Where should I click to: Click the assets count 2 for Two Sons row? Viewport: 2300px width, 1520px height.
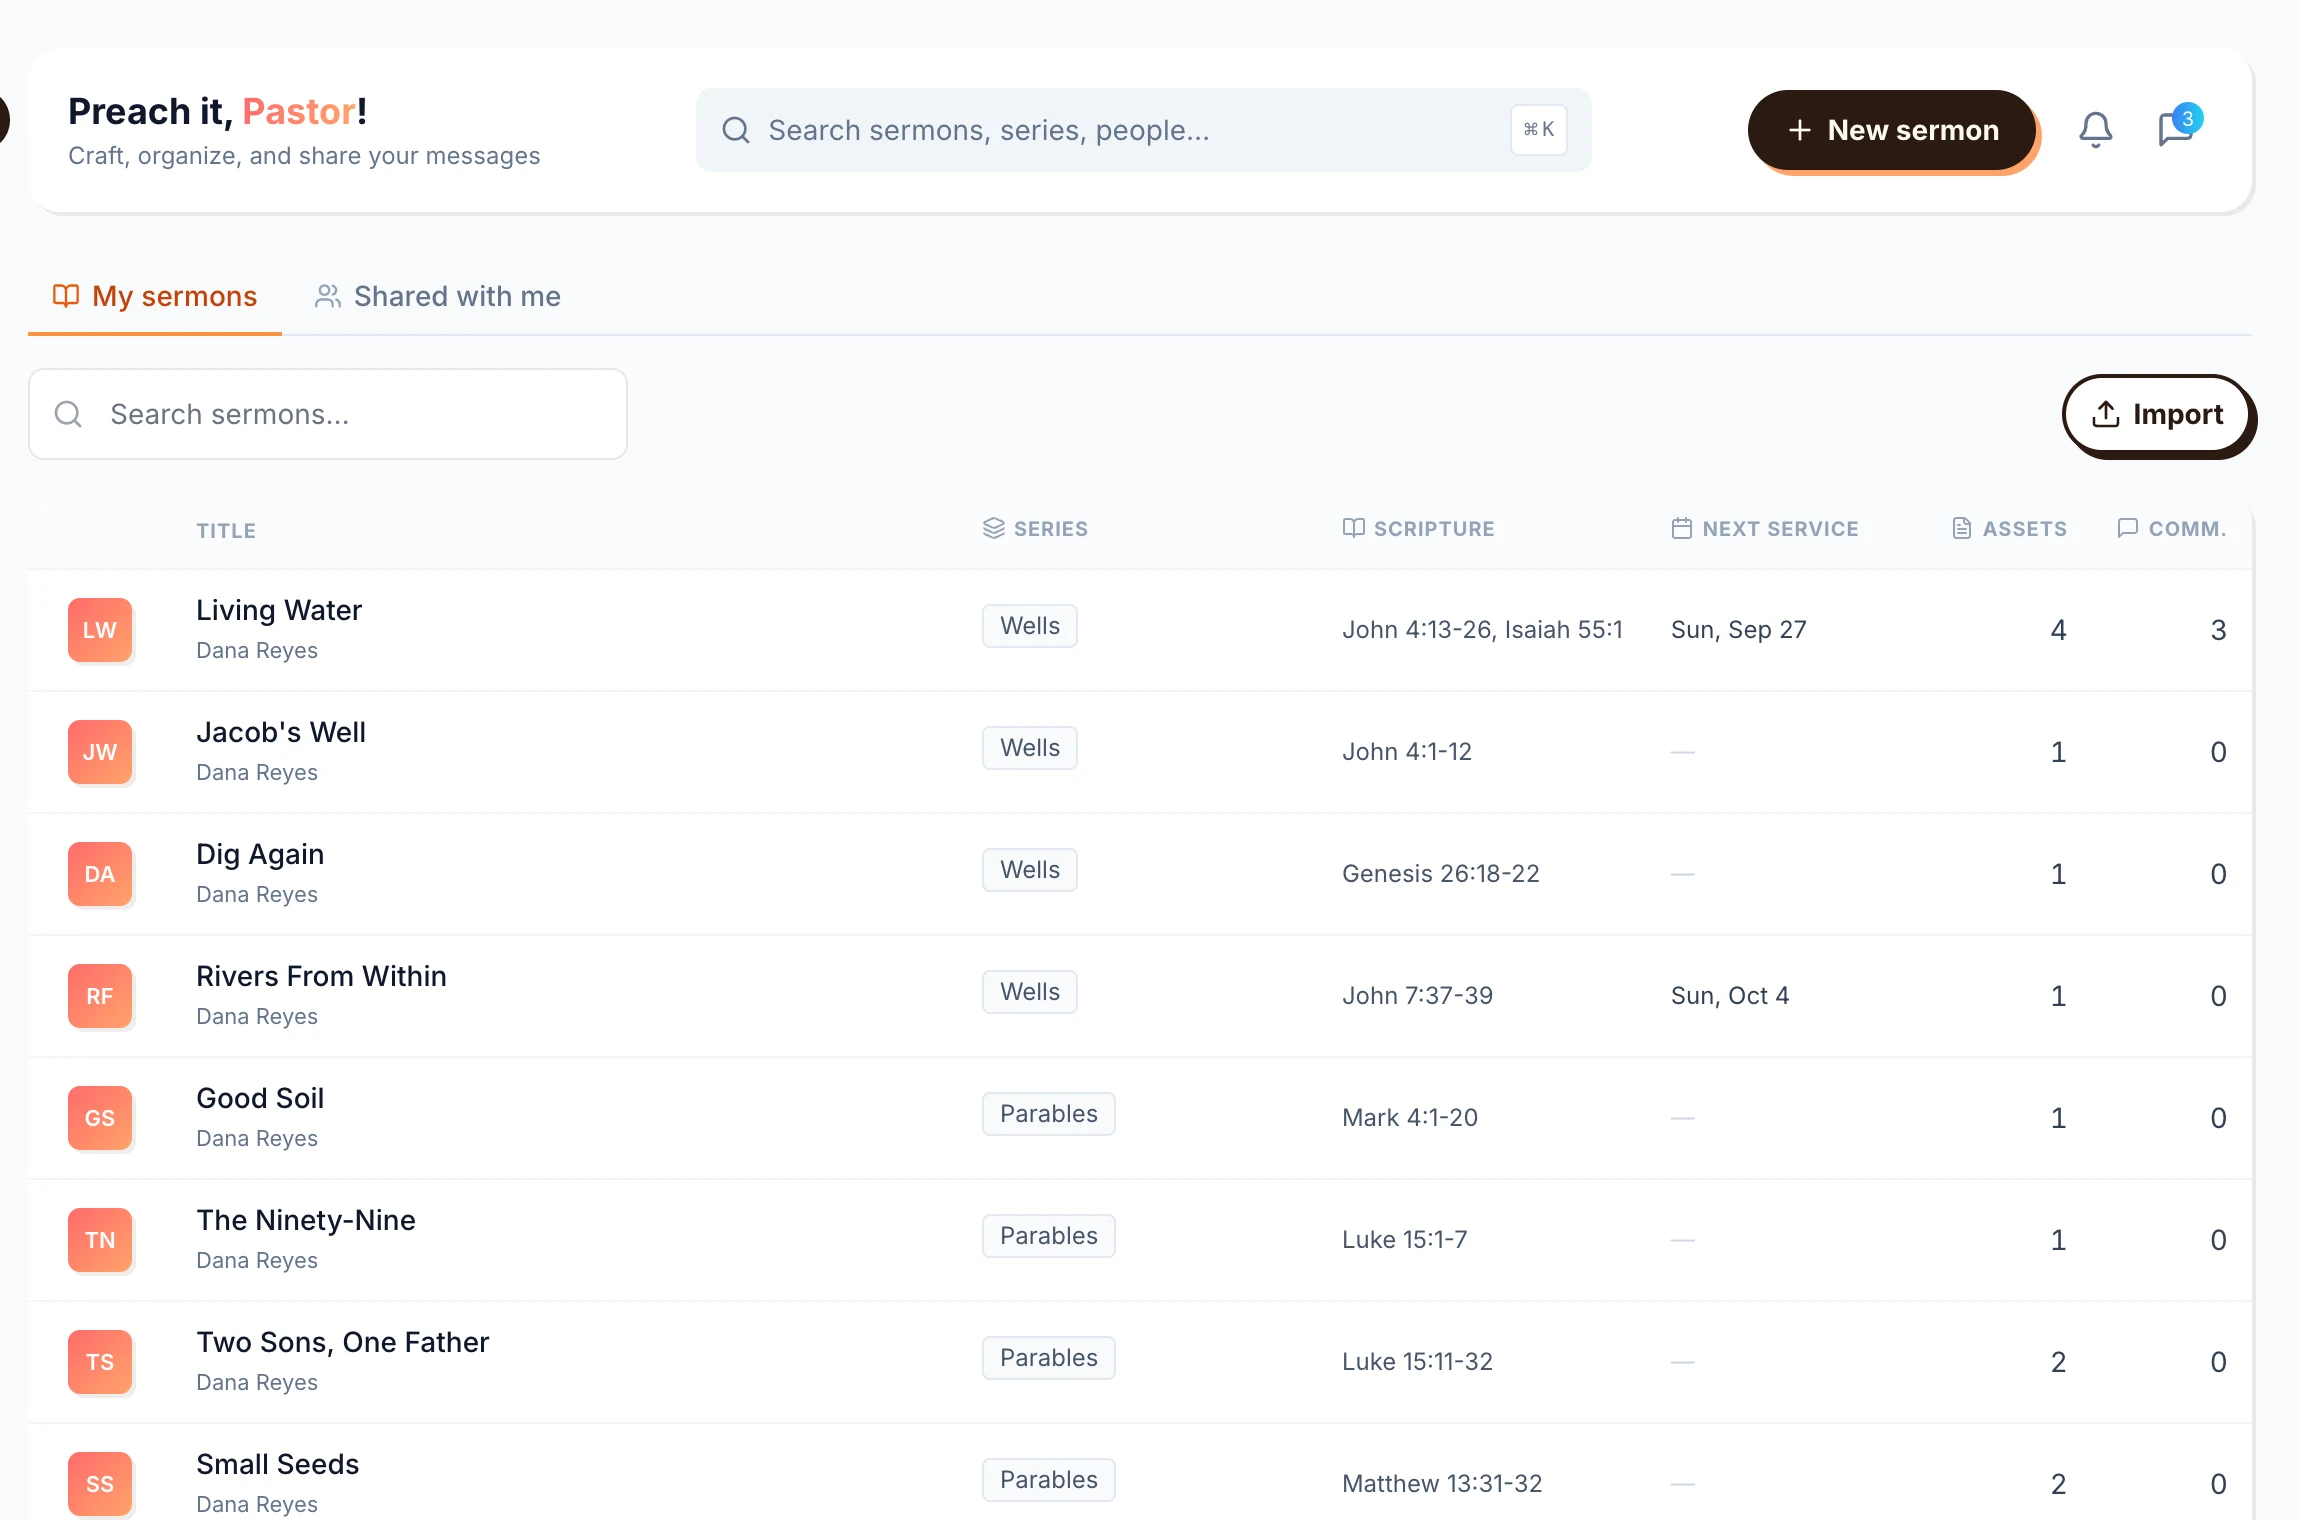coord(2058,1362)
